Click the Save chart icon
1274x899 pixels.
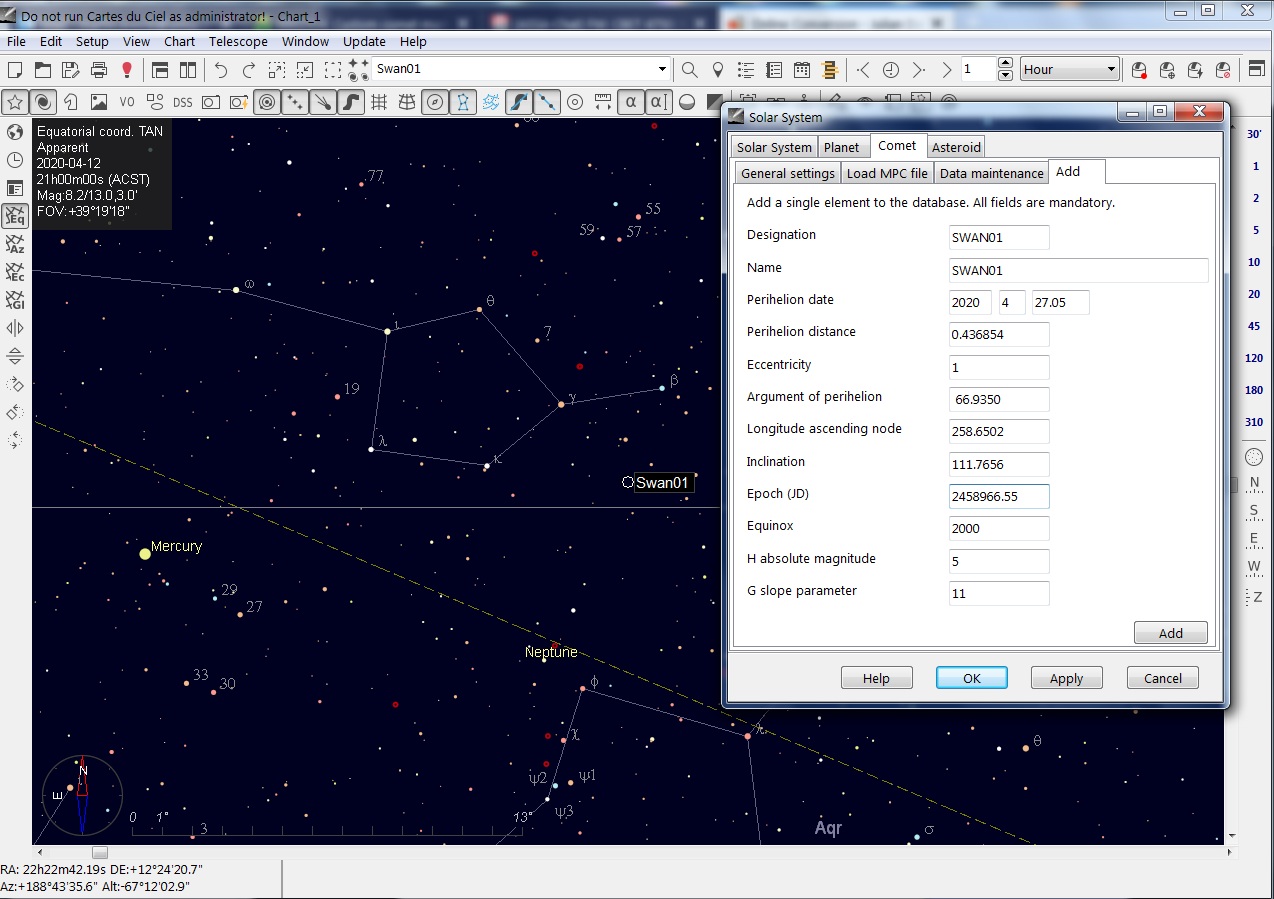click(x=71, y=70)
